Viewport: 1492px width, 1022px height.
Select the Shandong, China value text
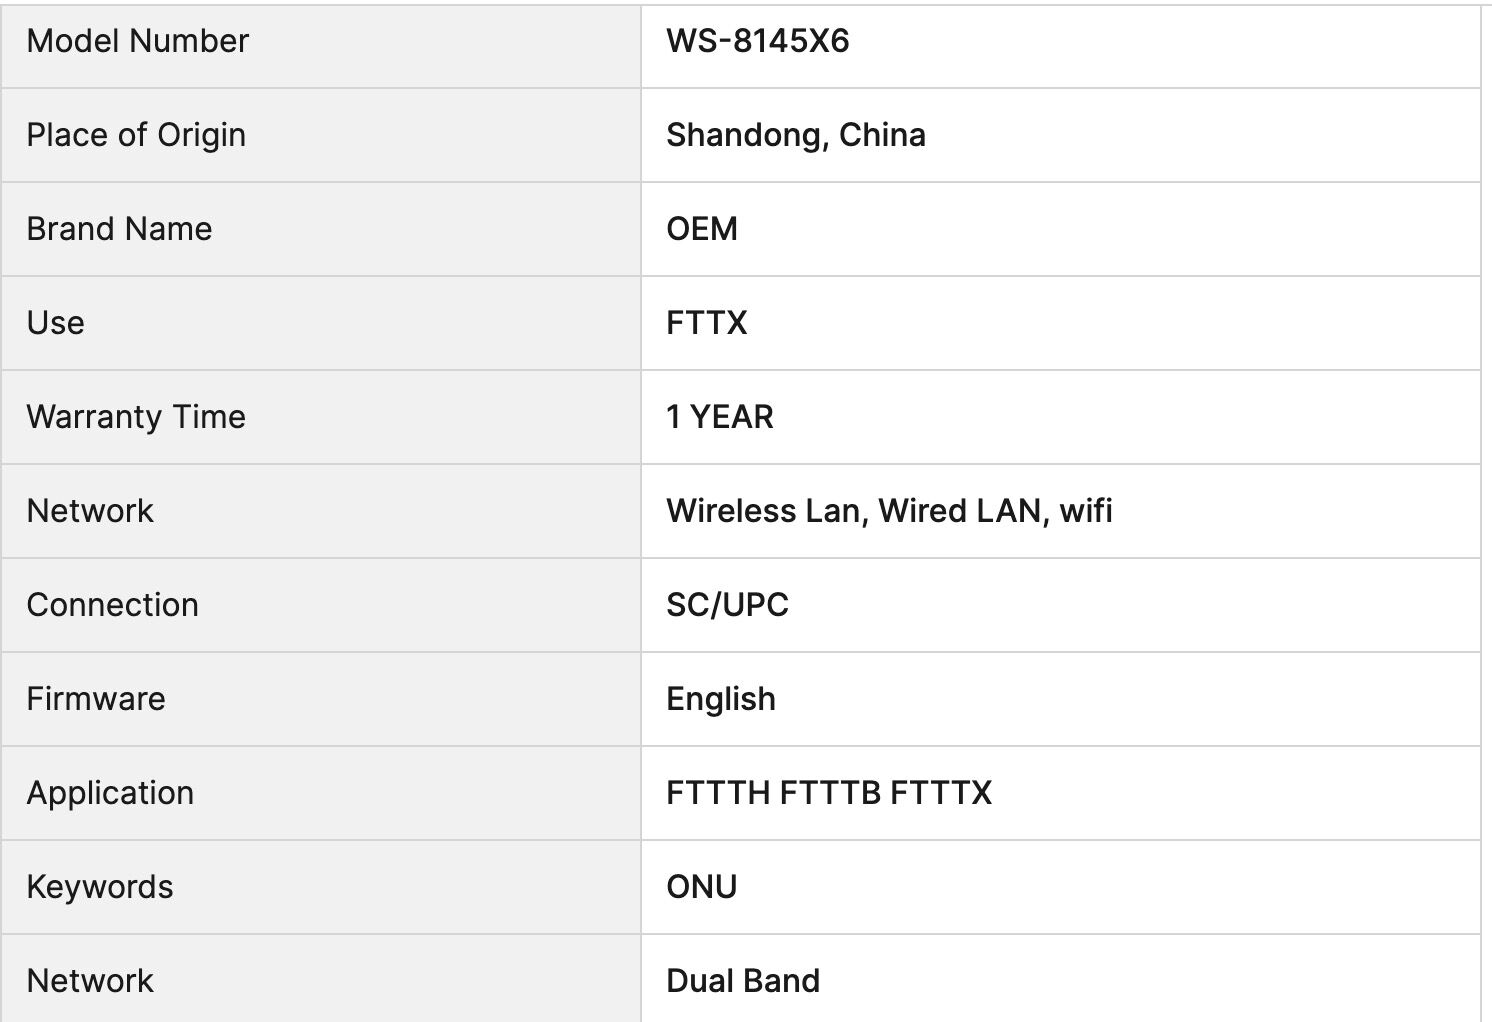(x=795, y=135)
